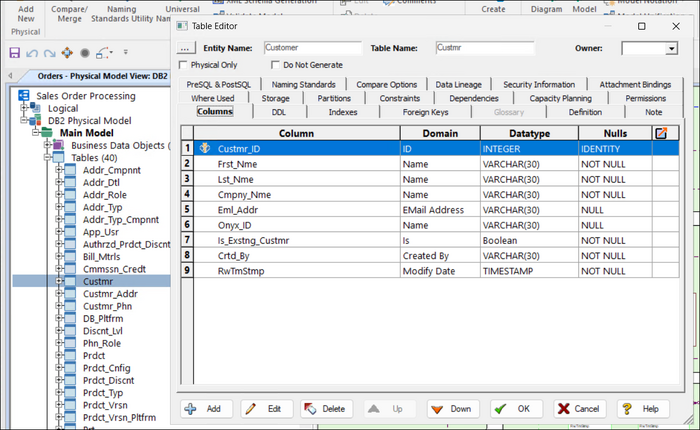Open the Foreign Keys tab
This screenshot has height=430, width=700.
425,112
